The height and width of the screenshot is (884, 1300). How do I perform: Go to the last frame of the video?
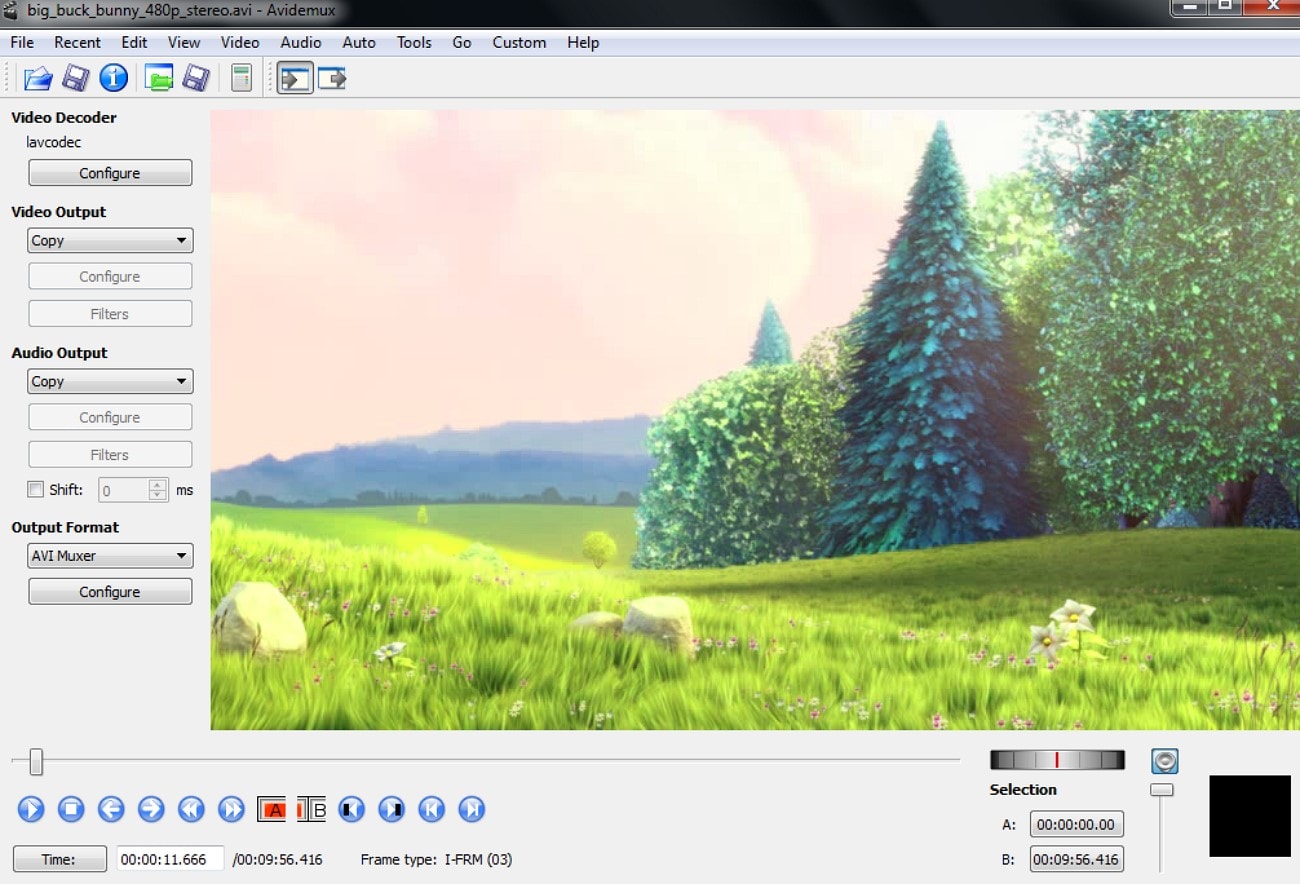point(471,809)
